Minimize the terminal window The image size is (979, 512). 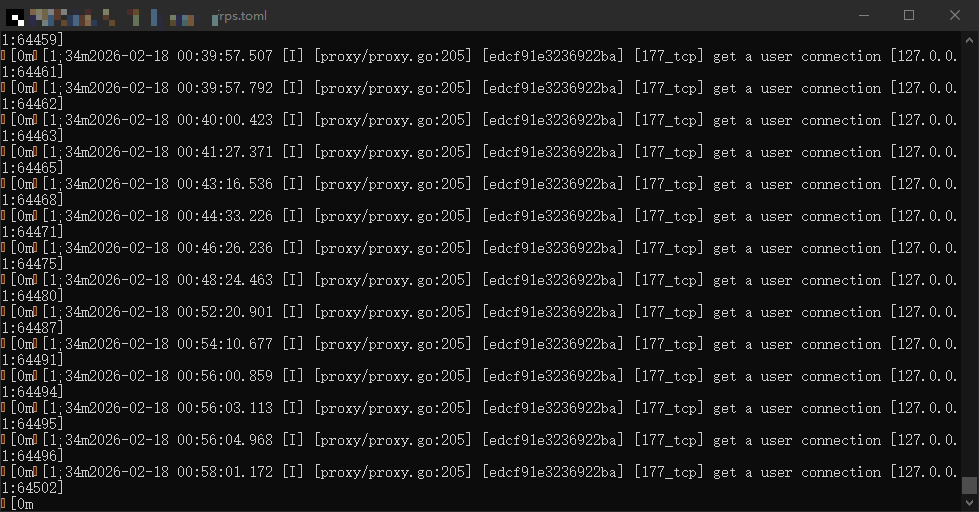pyautogui.click(x=864, y=16)
